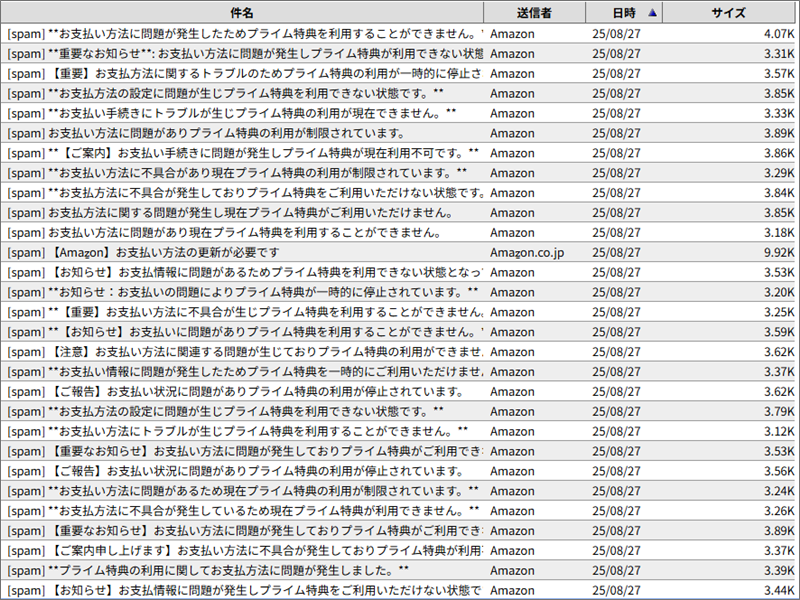Click the sender Amazon.co.jp
This screenshot has height=600, width=800.
(x=527, y=253)
